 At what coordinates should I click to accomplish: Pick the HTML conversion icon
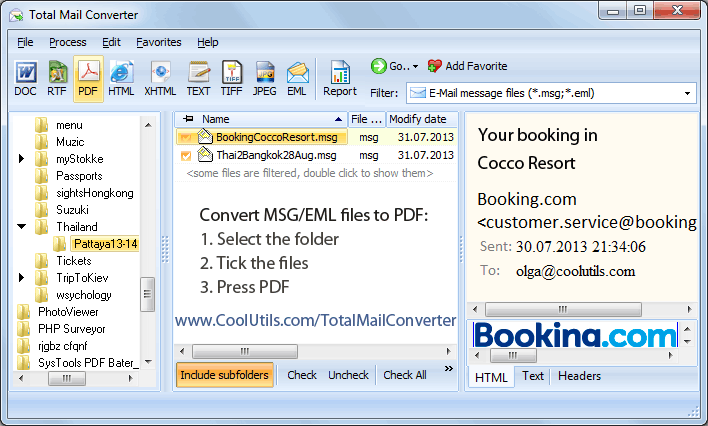point(121,72)
